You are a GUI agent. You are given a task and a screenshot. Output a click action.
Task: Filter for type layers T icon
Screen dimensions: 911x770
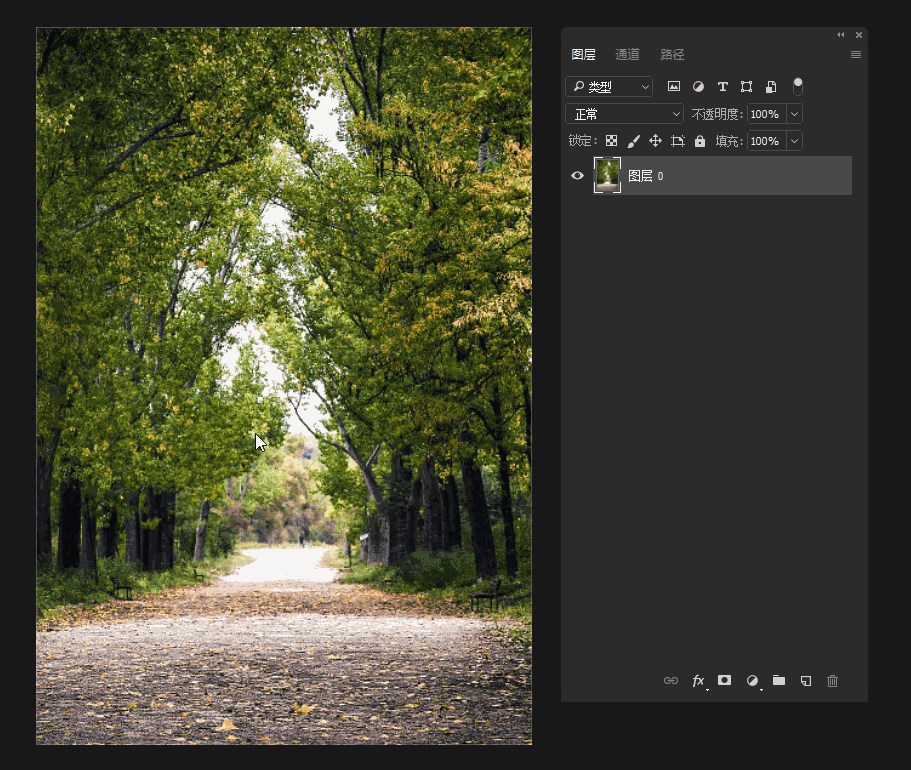coord(723,87)
